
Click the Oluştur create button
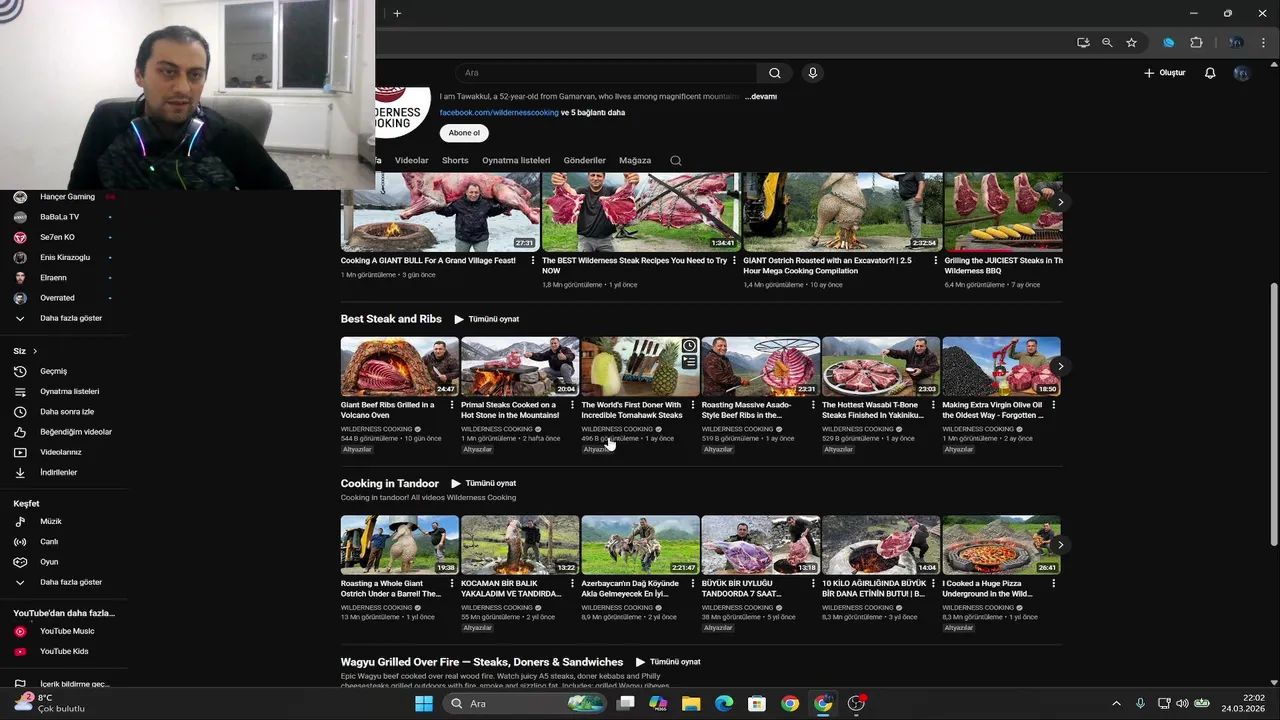click(x=1164, y=73)
